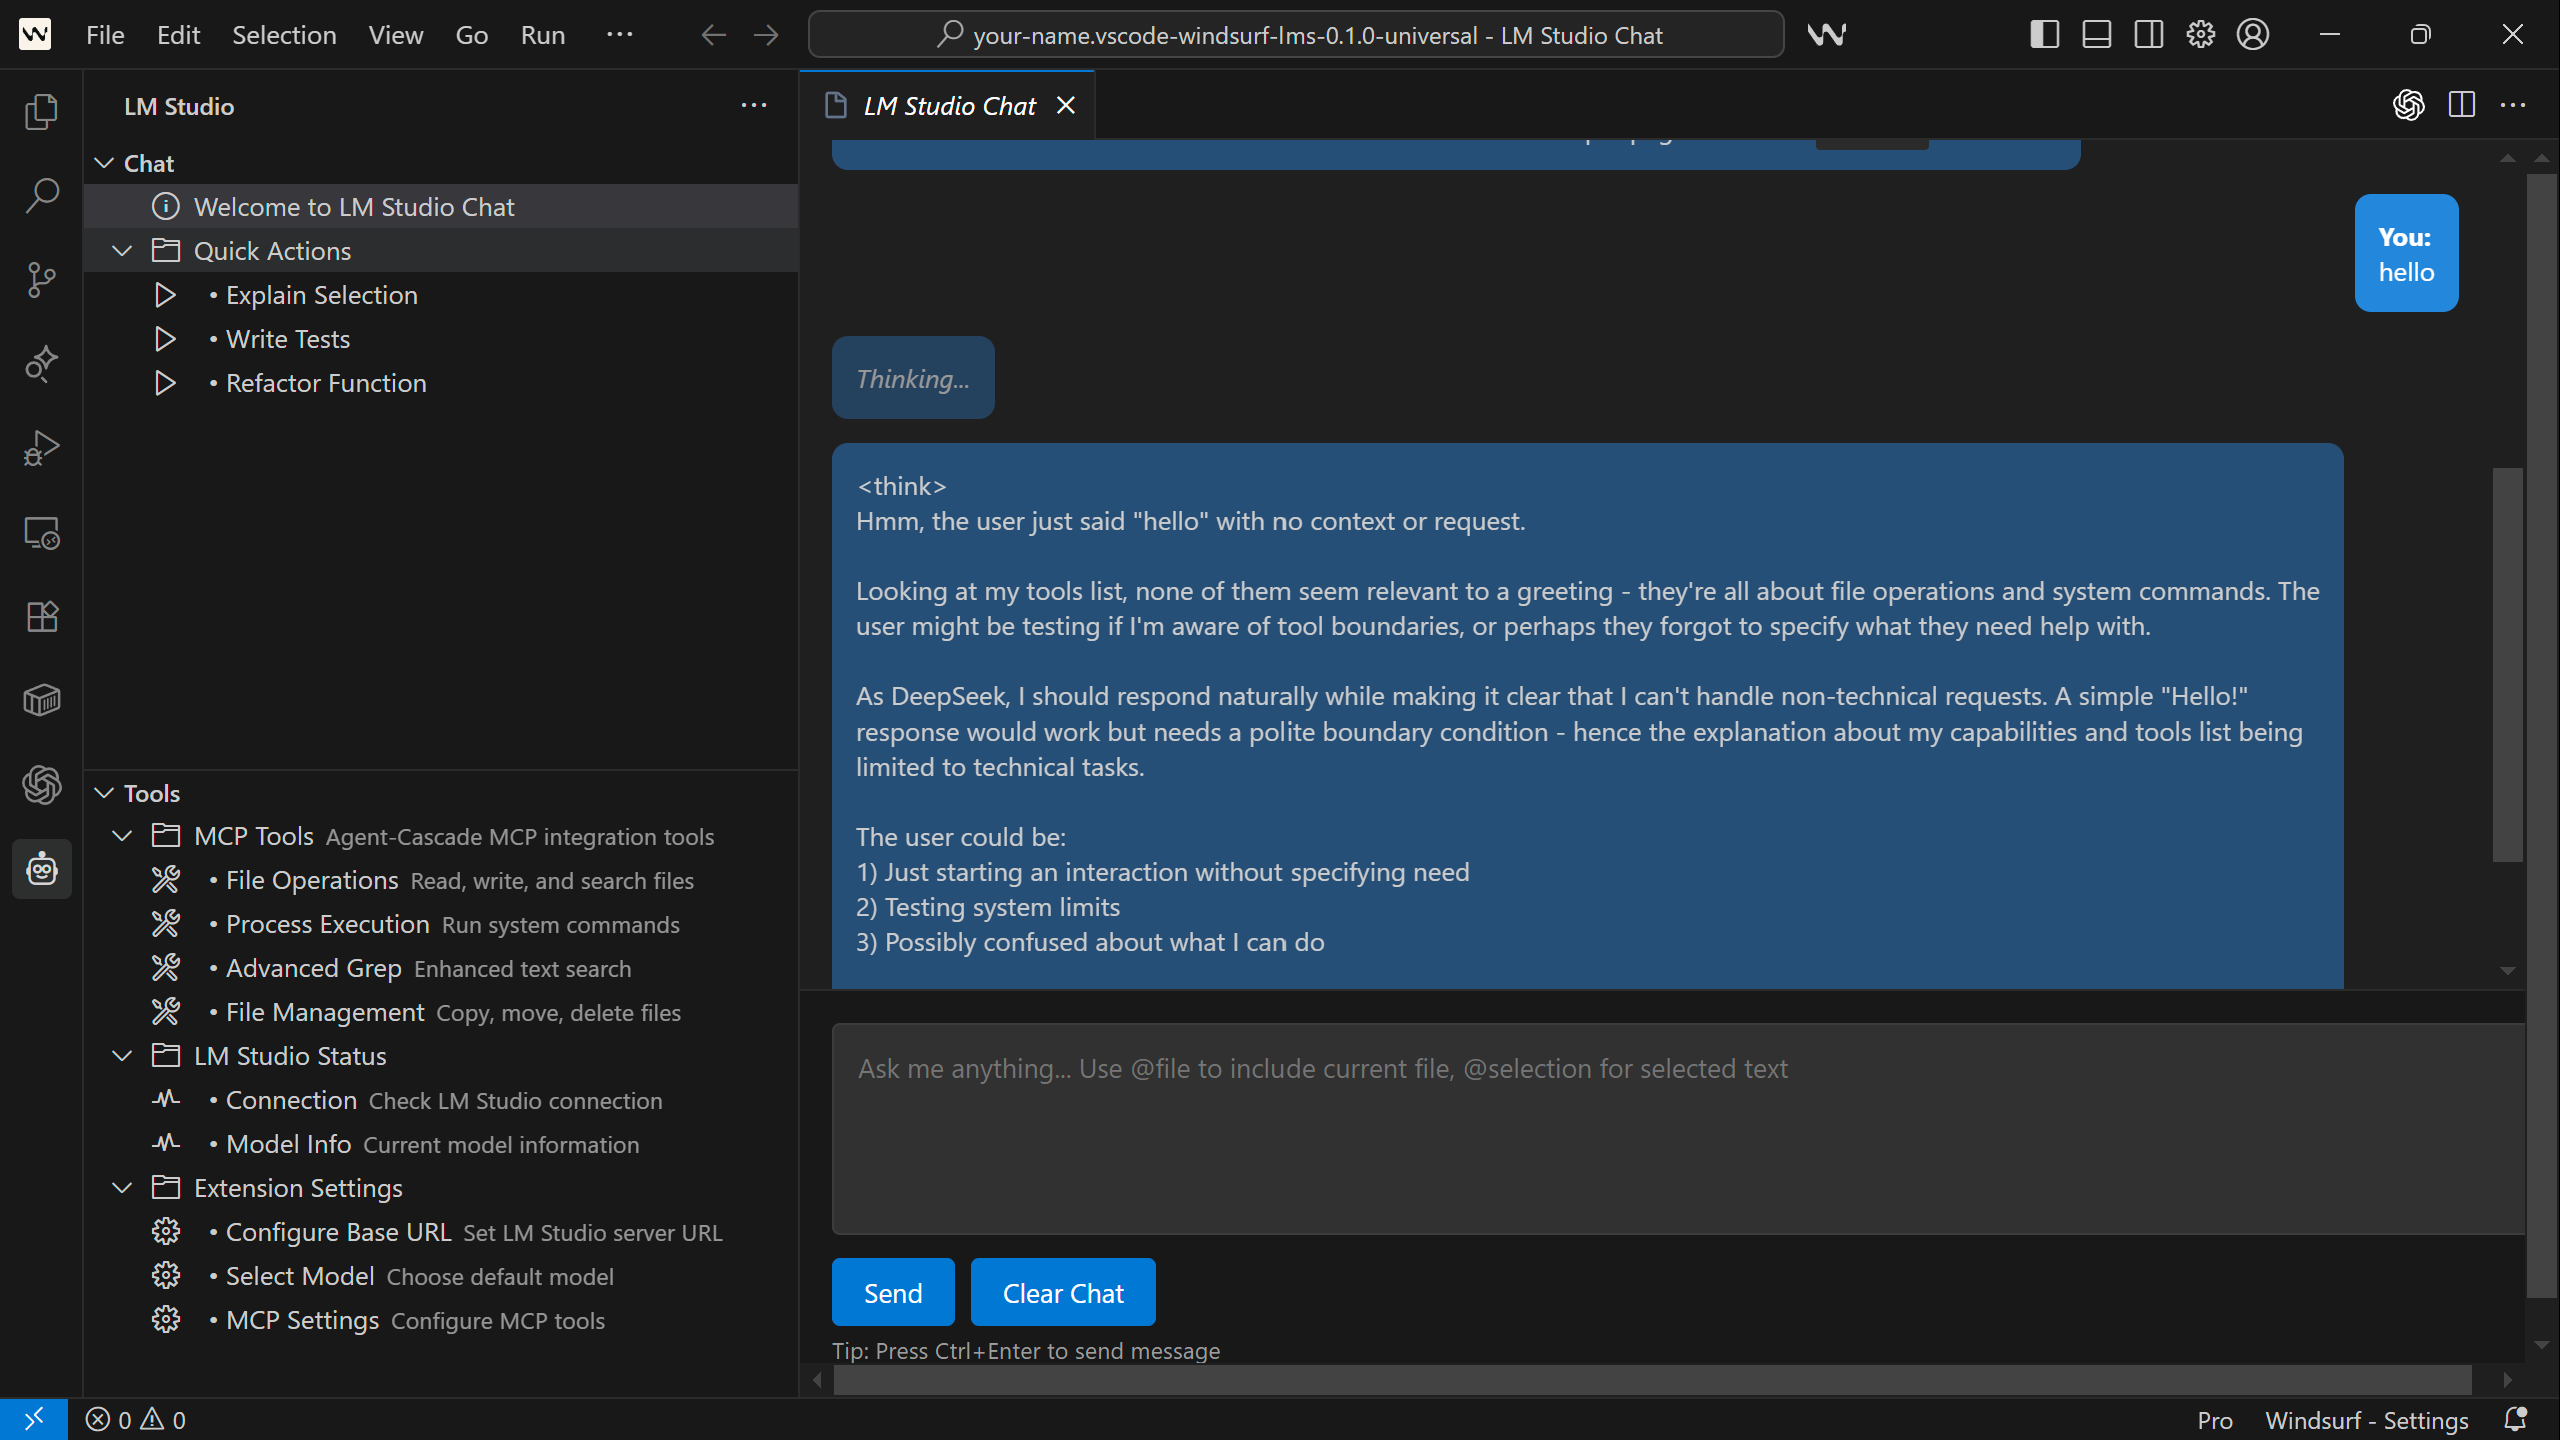Go forward with the right arrow
This screenshot has width=2560, height=1440.
766,35
